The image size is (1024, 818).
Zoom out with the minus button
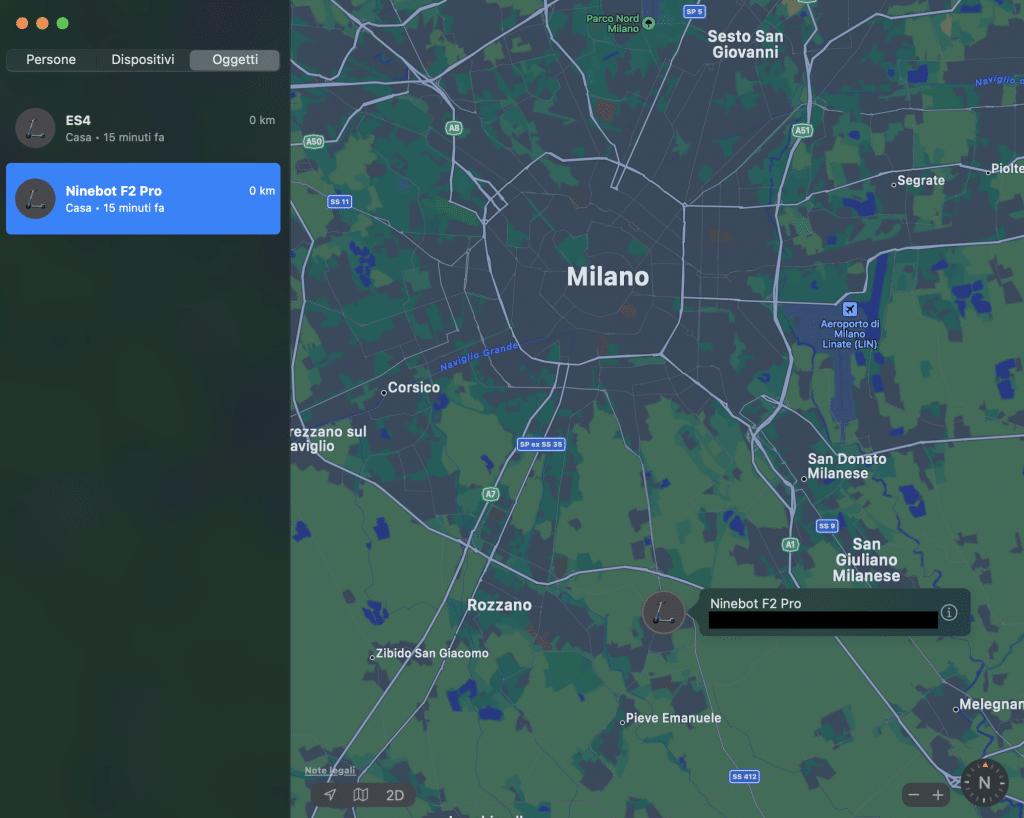point(914,794)
